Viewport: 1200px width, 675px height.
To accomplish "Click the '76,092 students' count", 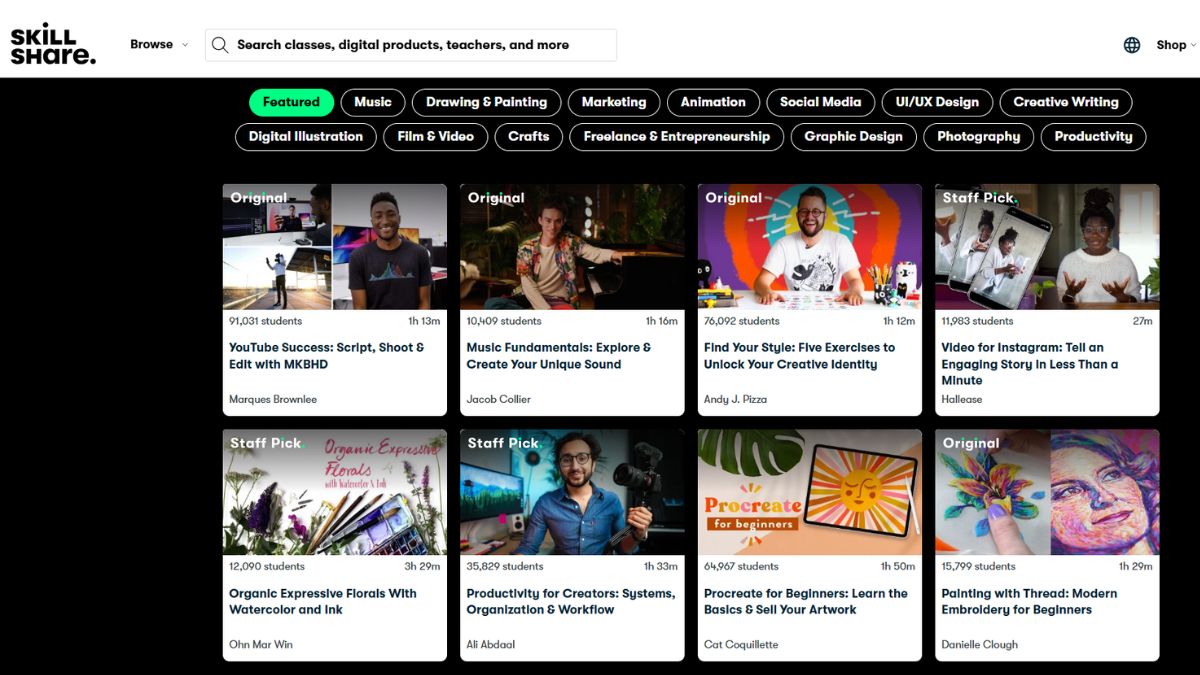I will coord(742,321).
